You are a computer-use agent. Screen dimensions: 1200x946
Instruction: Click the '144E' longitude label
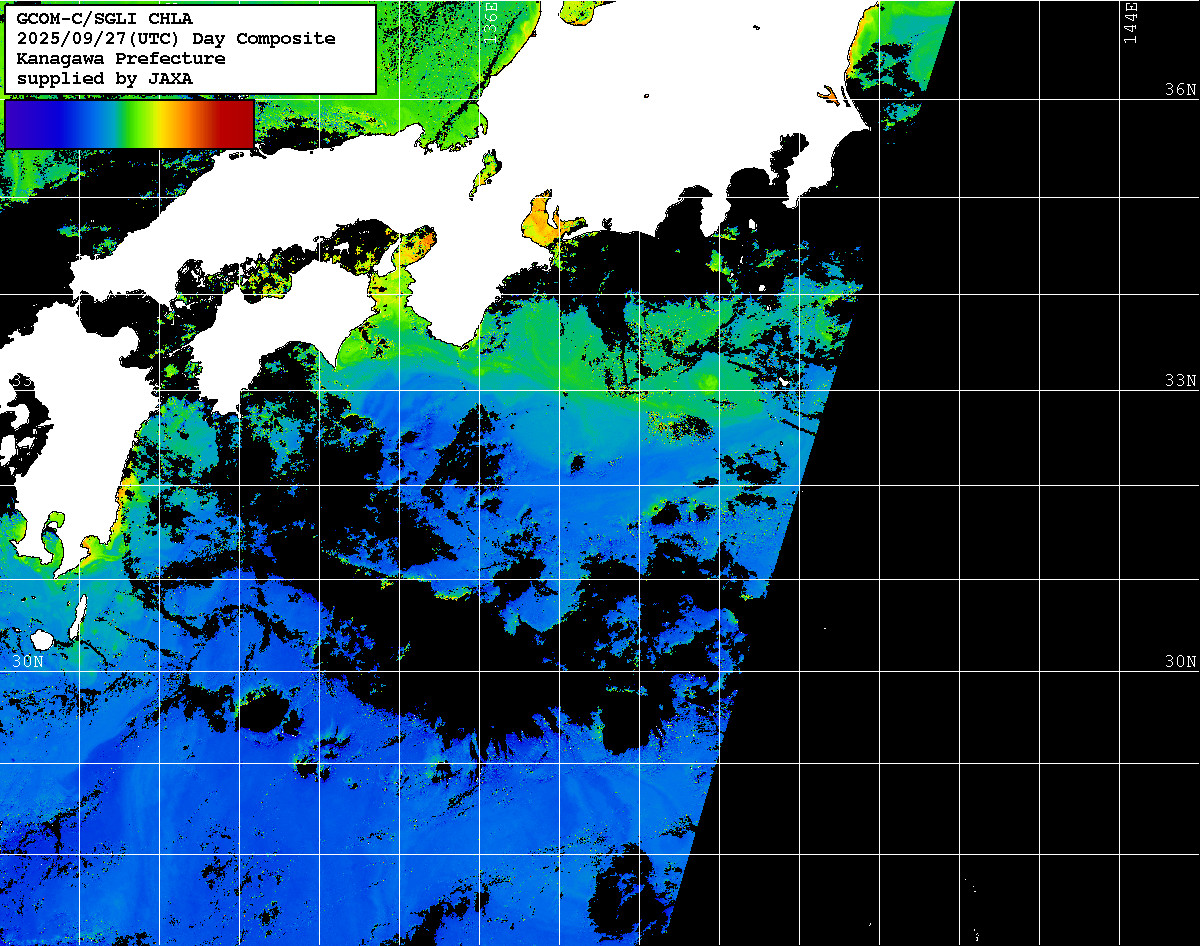(1131, 22)
